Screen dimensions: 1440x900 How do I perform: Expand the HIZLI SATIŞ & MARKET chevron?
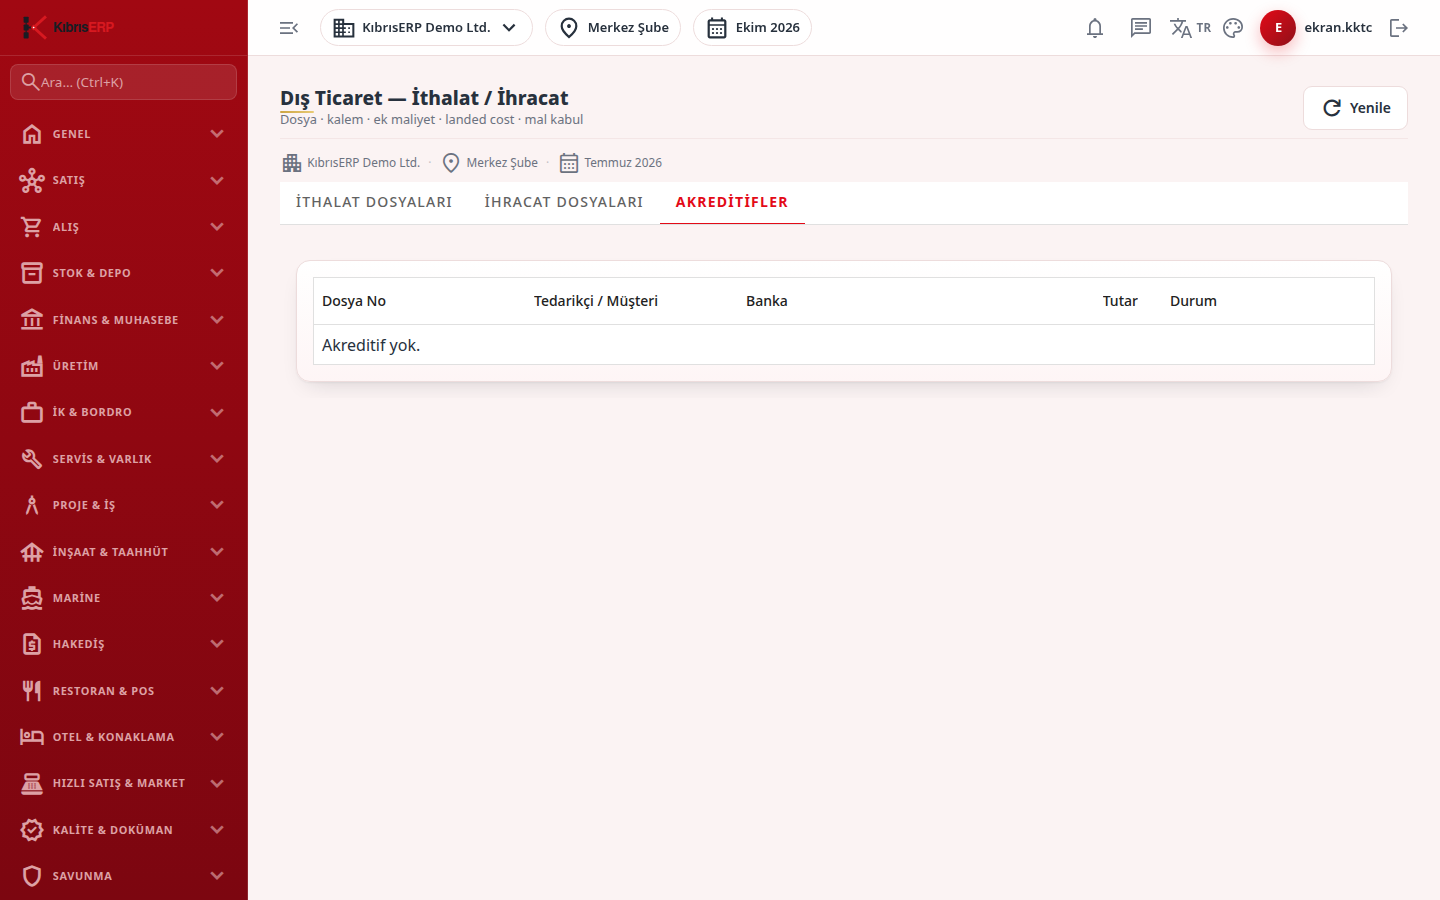[217, 783]
